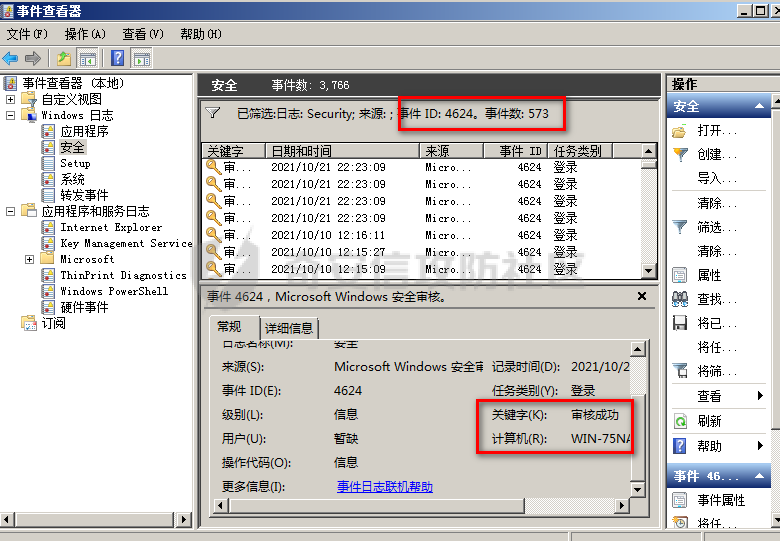Screen dimensions: 780x541
Task: Open the Internet Explorer log
Action: [x=111, y=227]
